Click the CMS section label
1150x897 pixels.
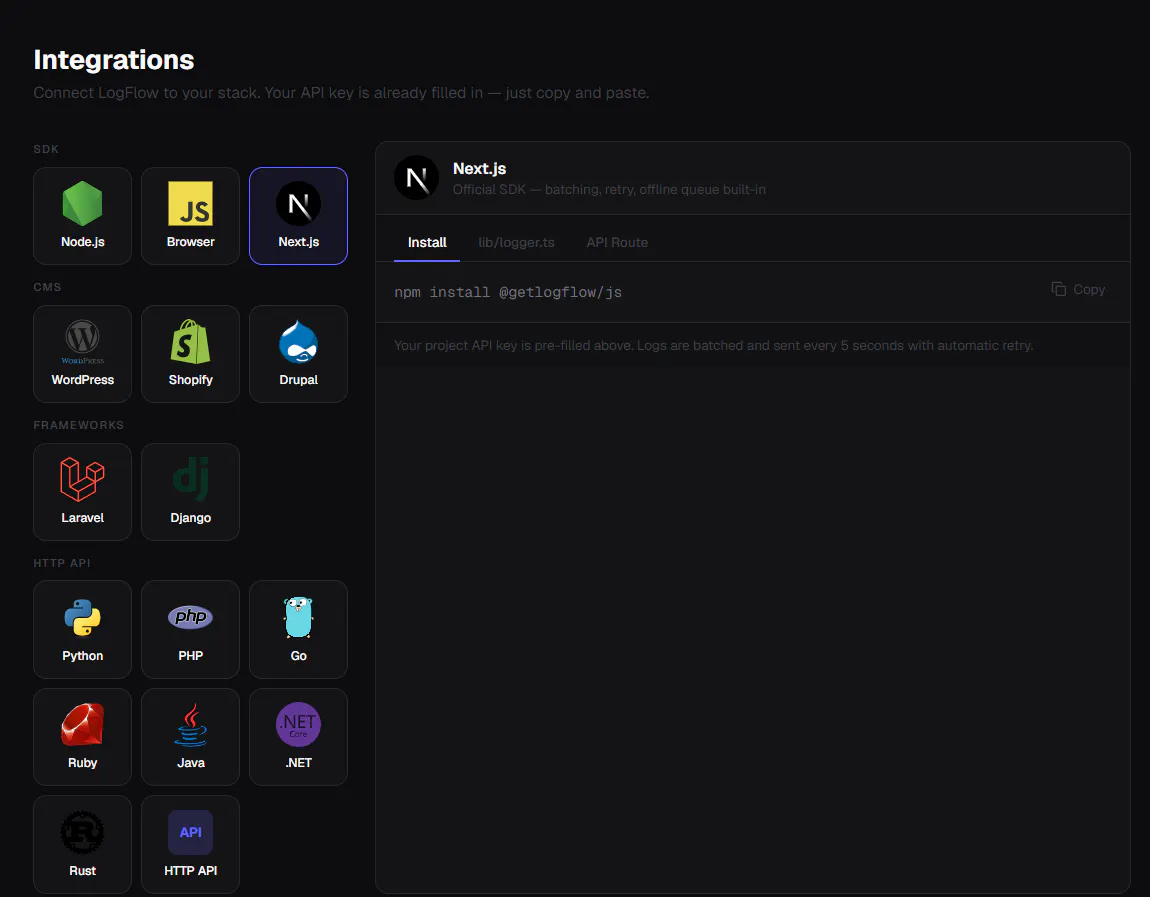(x=47, y=287)
